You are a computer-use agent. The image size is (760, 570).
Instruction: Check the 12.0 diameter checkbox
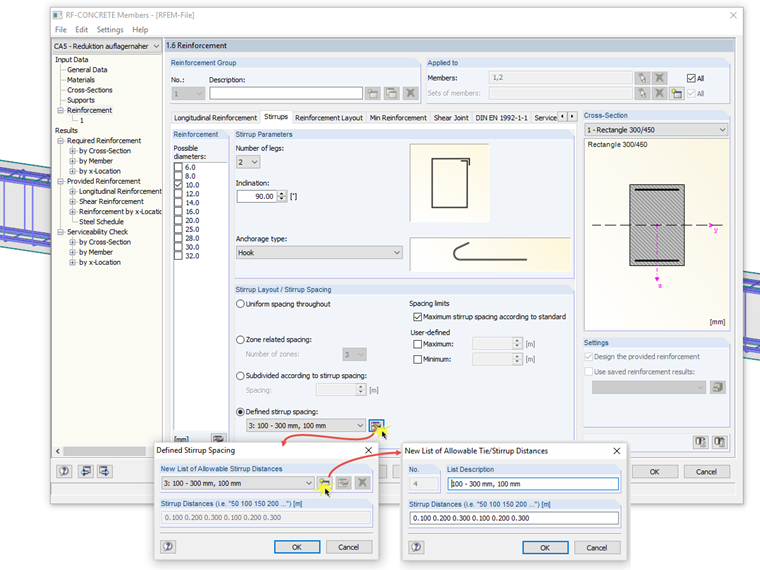tap(178, 194)
